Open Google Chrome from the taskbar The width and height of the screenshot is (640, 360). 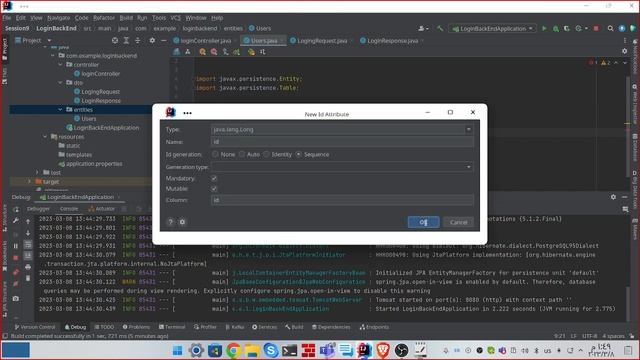233,350
